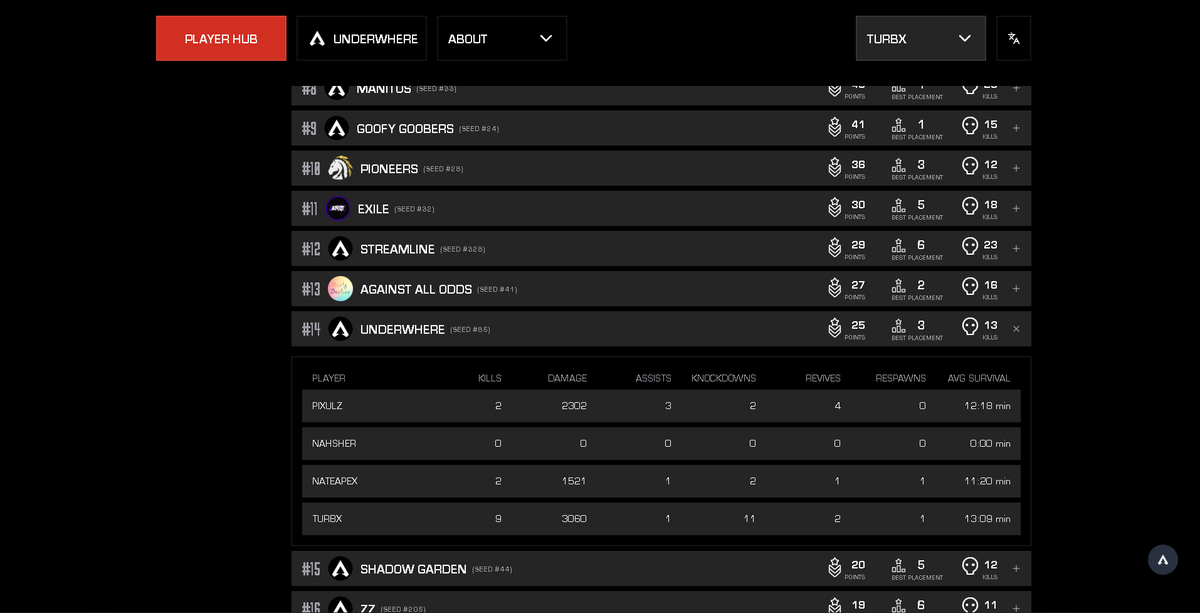The height and width of the screenshot is (613, 1200).
Task: Click the points badge icon for Underwhere
Action: (834, 327)
